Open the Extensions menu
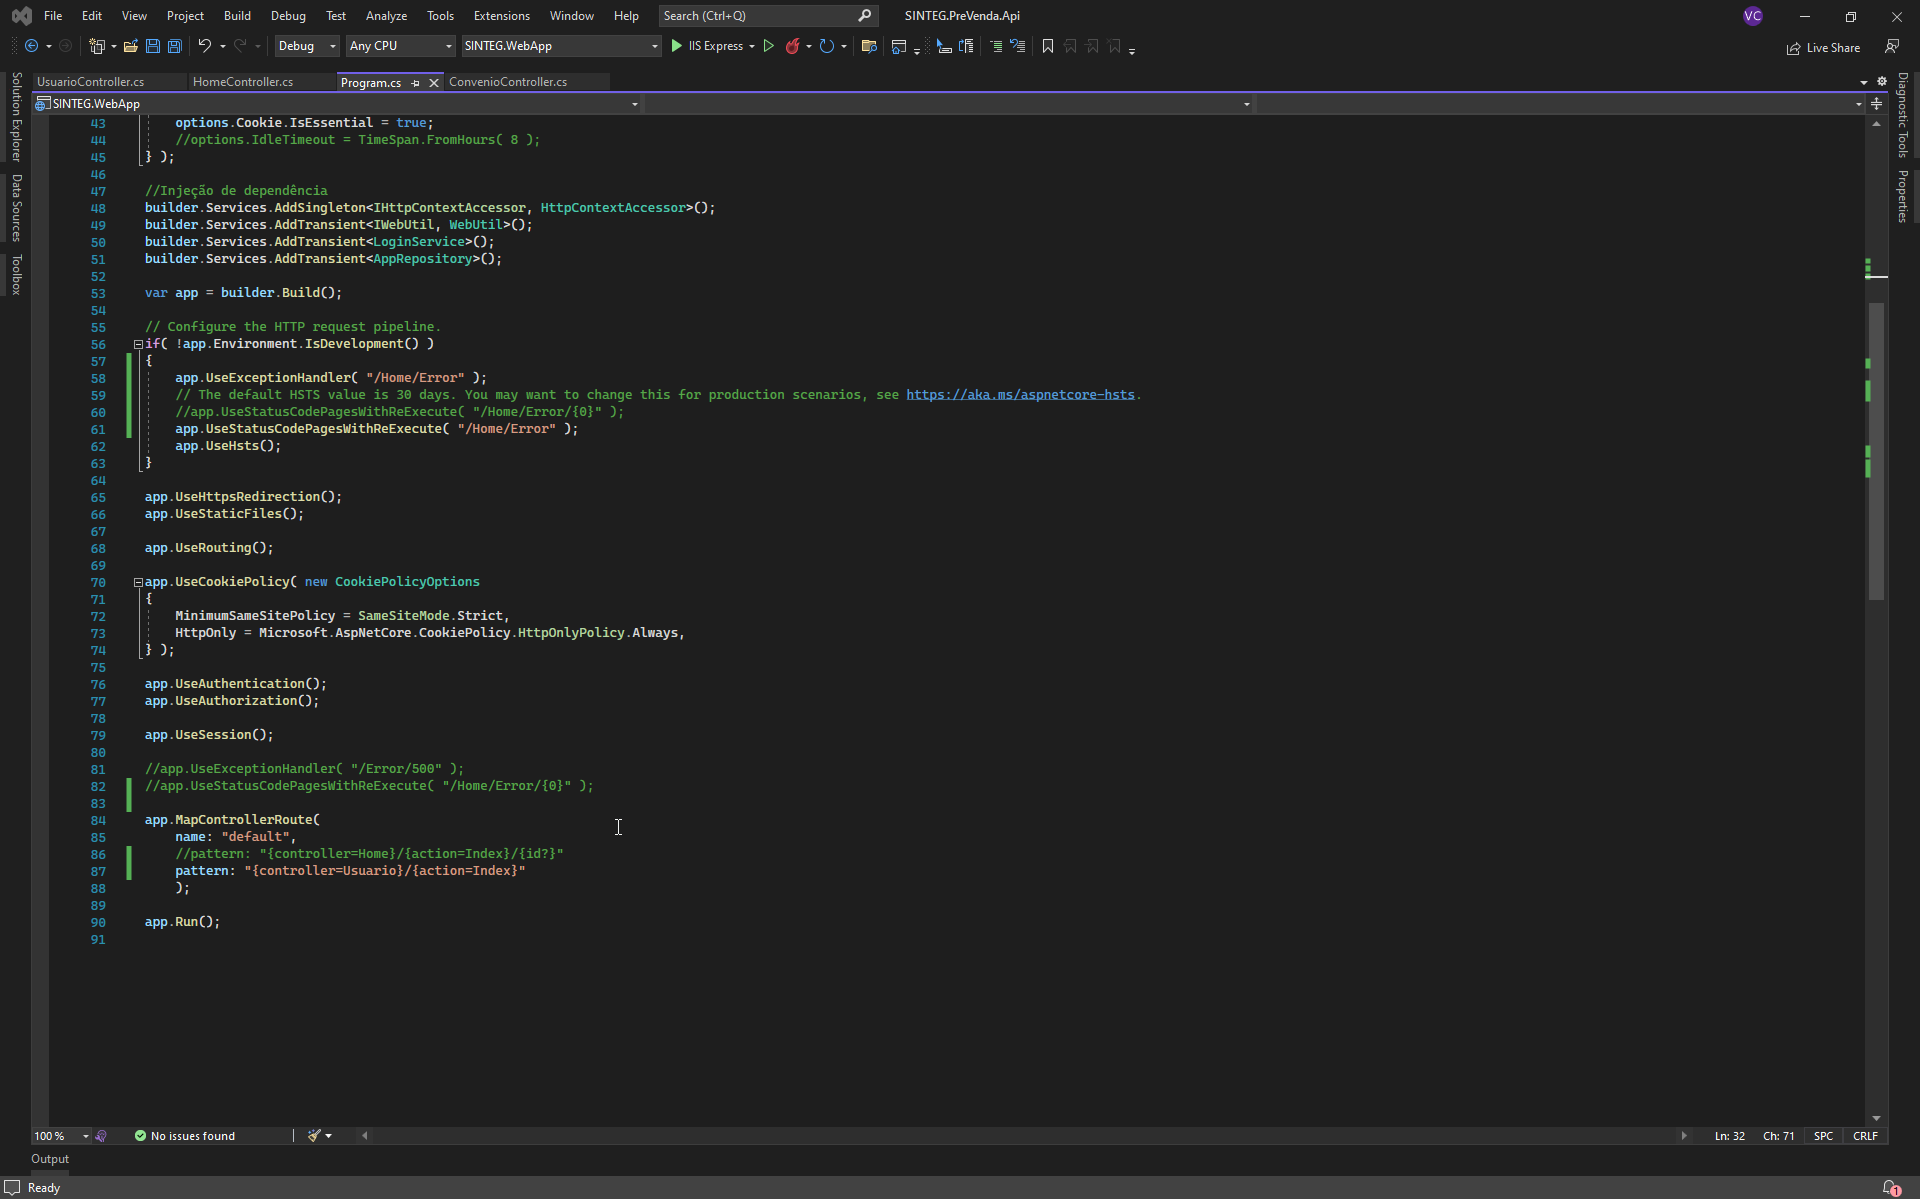 click(501, 16)
